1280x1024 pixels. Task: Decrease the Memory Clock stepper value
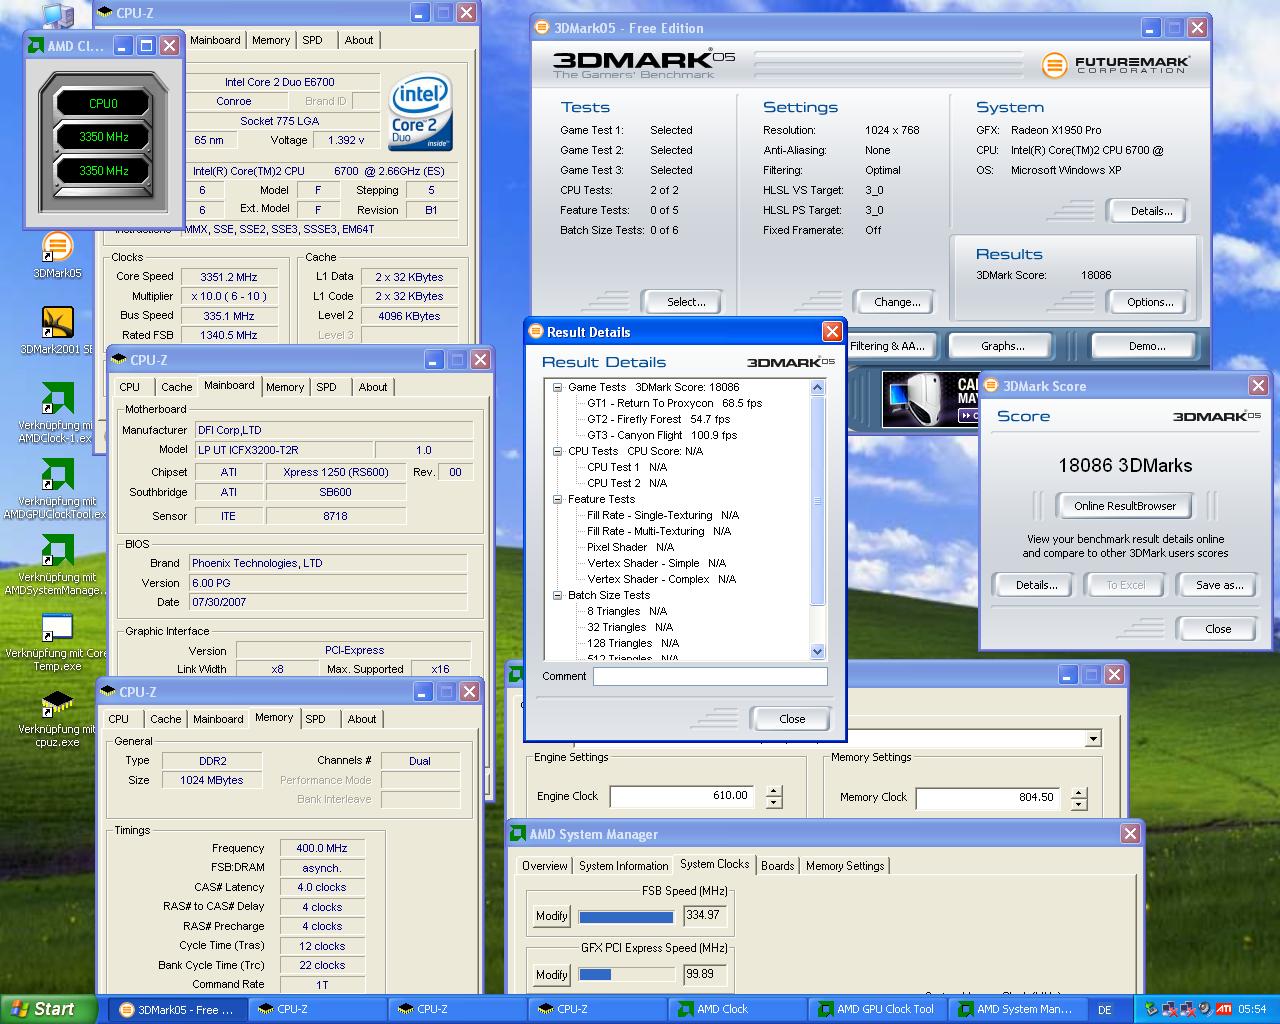click(x=1078, y=804)
